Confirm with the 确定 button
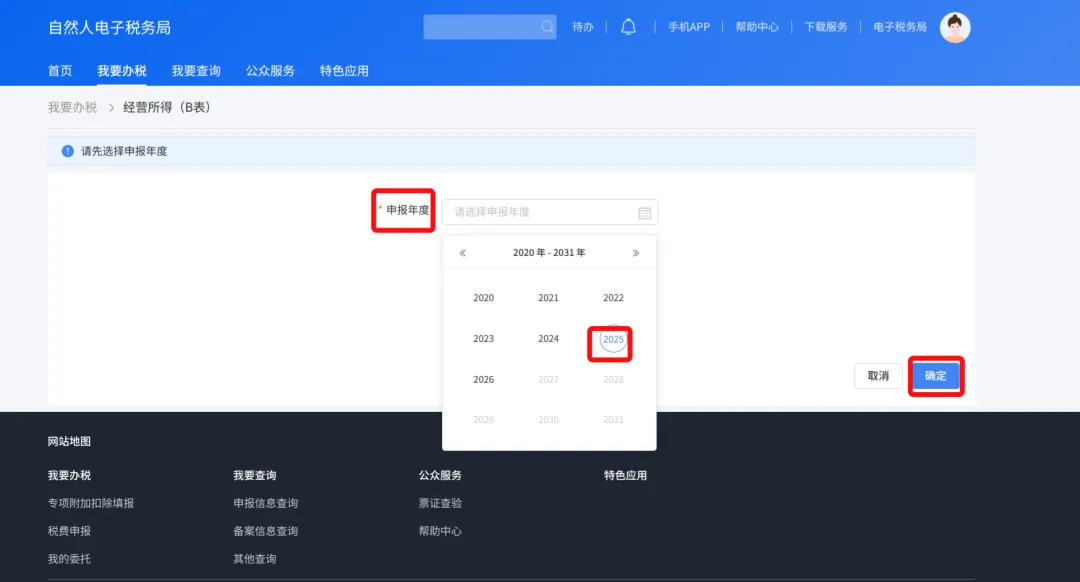This screenshot has width=1080, height=582. pos(936,375)
